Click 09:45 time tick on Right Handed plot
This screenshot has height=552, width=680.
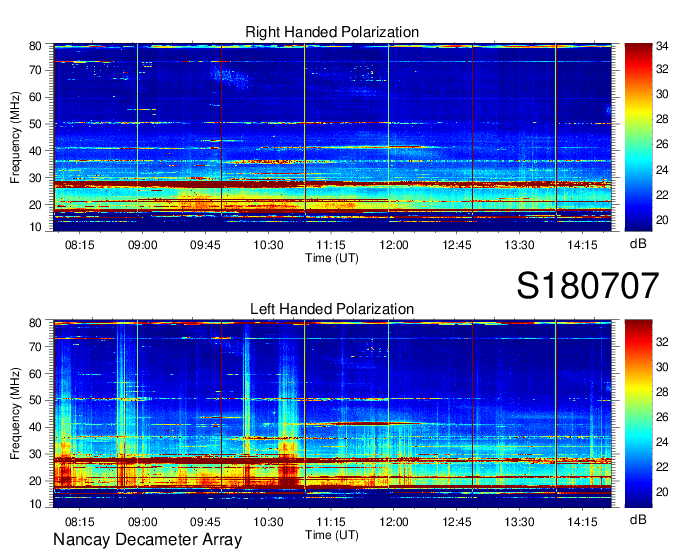205,245
